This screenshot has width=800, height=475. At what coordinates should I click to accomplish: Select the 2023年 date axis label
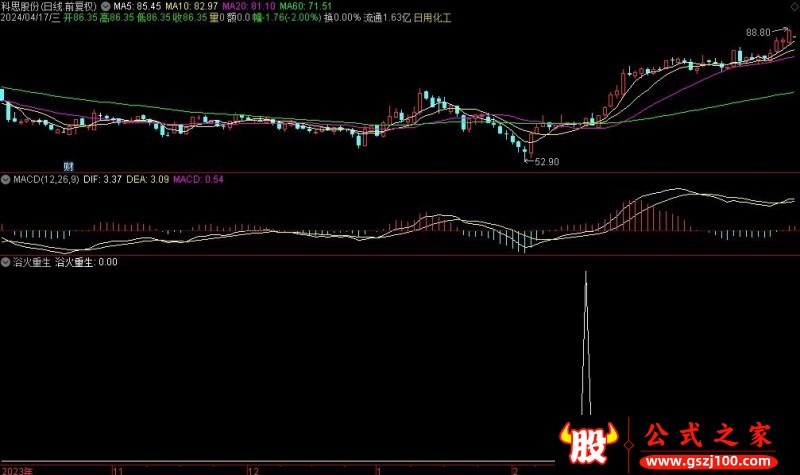17,469
